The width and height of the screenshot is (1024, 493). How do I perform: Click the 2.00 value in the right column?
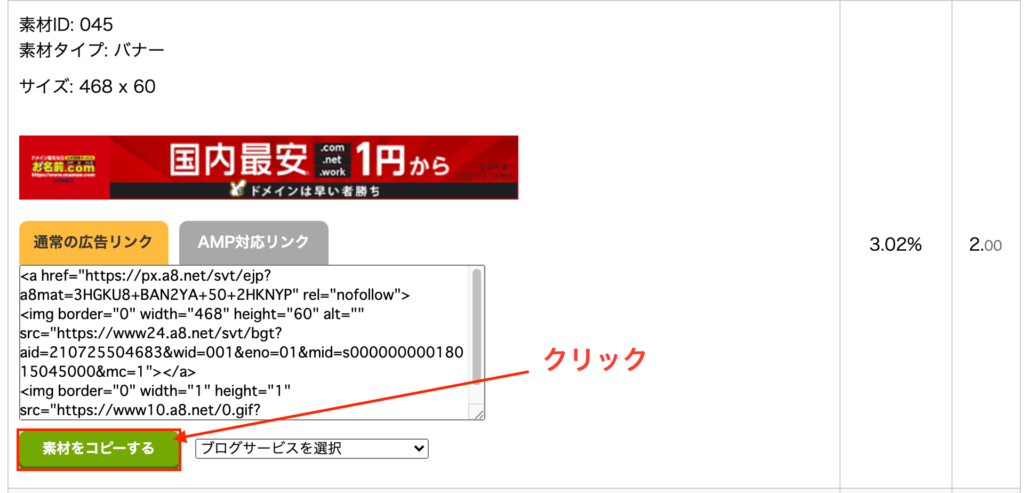point(985,245)
